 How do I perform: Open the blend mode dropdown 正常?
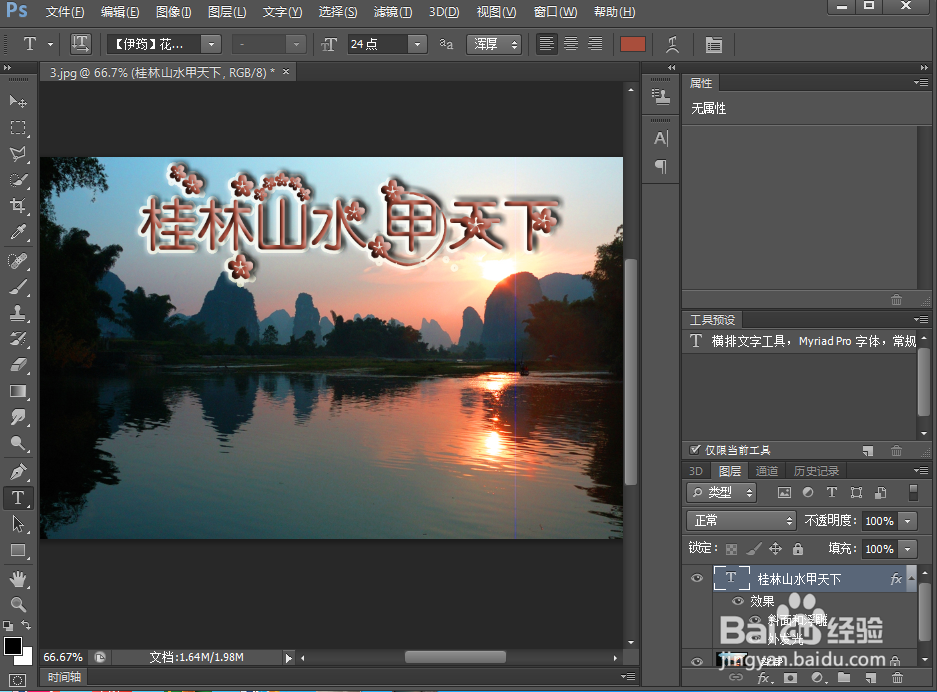pos(742,520)
